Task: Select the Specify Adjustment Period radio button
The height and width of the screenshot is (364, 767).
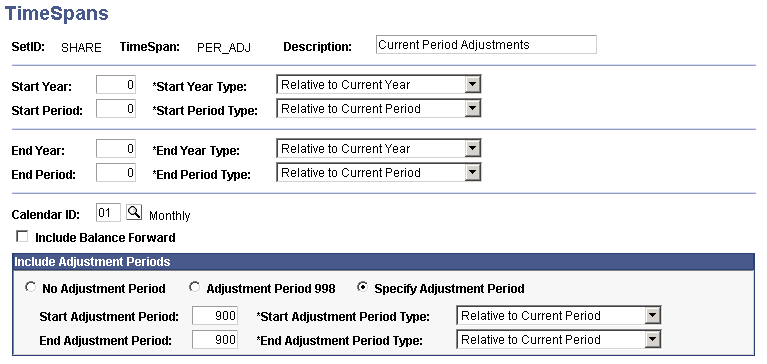Action: (x=362, y=288)
